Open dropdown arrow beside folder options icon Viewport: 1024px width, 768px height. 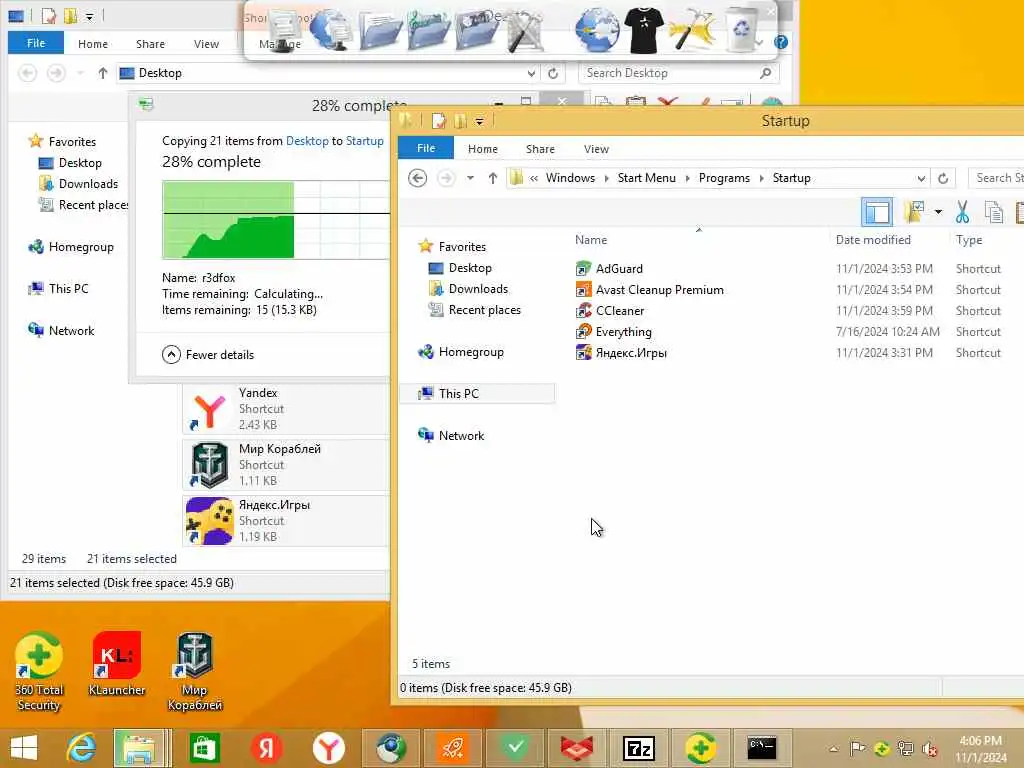[938, 212]
